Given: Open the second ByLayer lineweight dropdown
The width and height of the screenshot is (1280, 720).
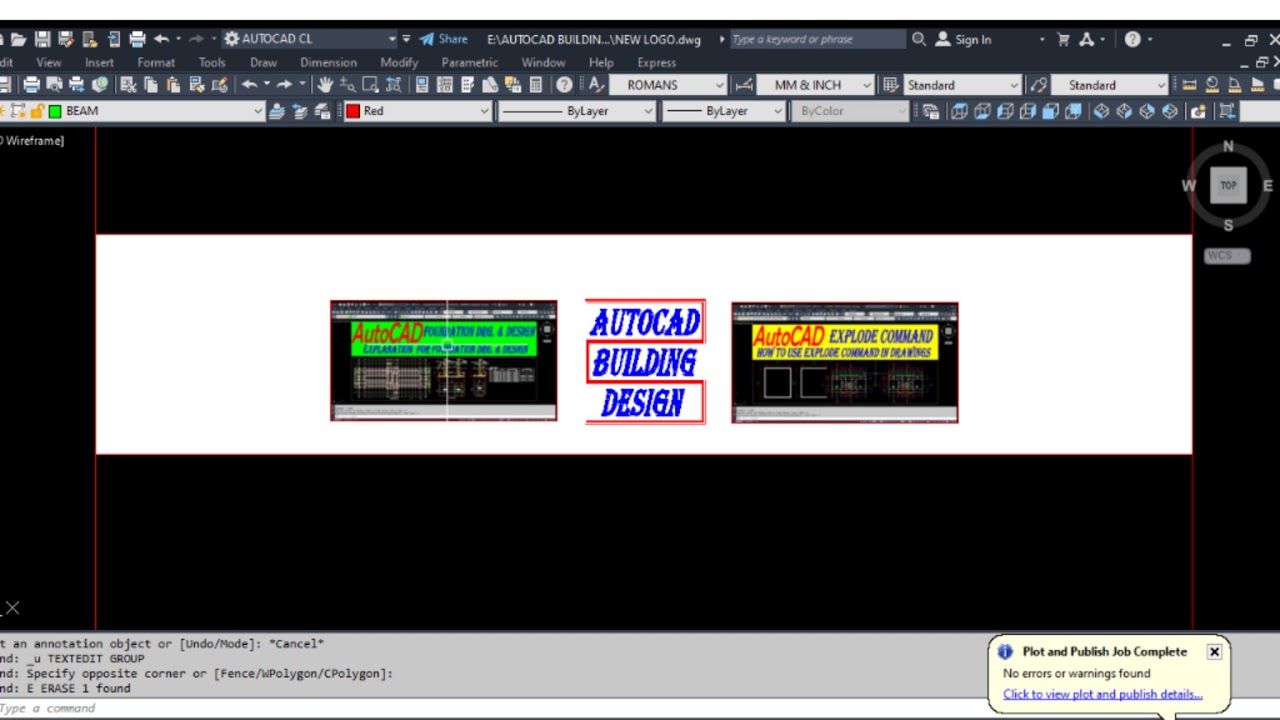Looking at the screenshot, I should (723, 111).
